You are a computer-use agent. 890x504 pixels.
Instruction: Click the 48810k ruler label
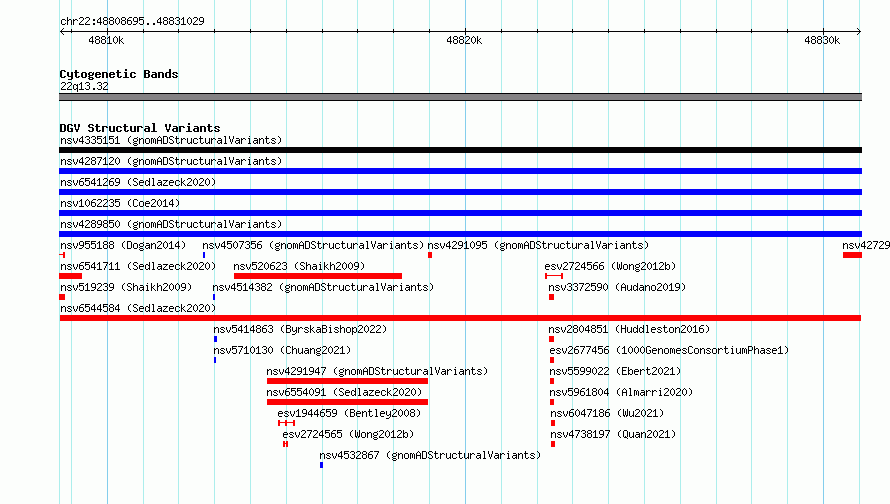[x=106, y=40]
